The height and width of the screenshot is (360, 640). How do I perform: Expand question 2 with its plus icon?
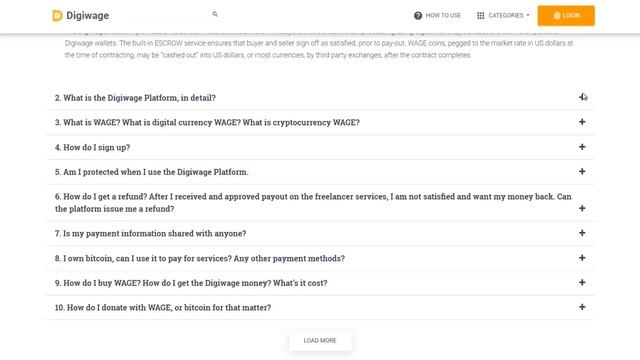[582, 97]
